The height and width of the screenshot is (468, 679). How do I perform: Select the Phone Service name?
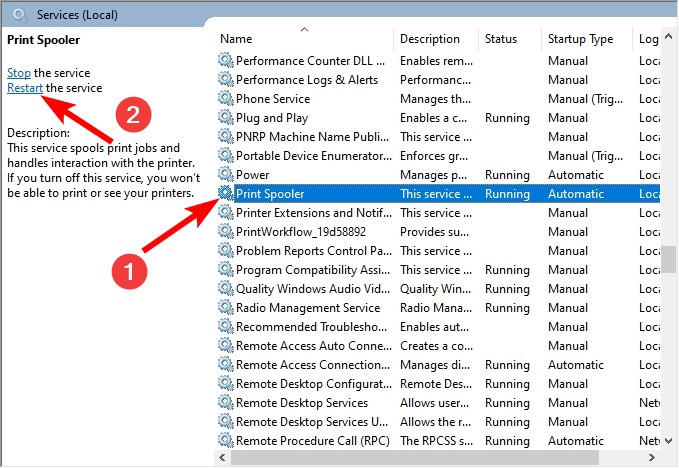click(273, 99)
